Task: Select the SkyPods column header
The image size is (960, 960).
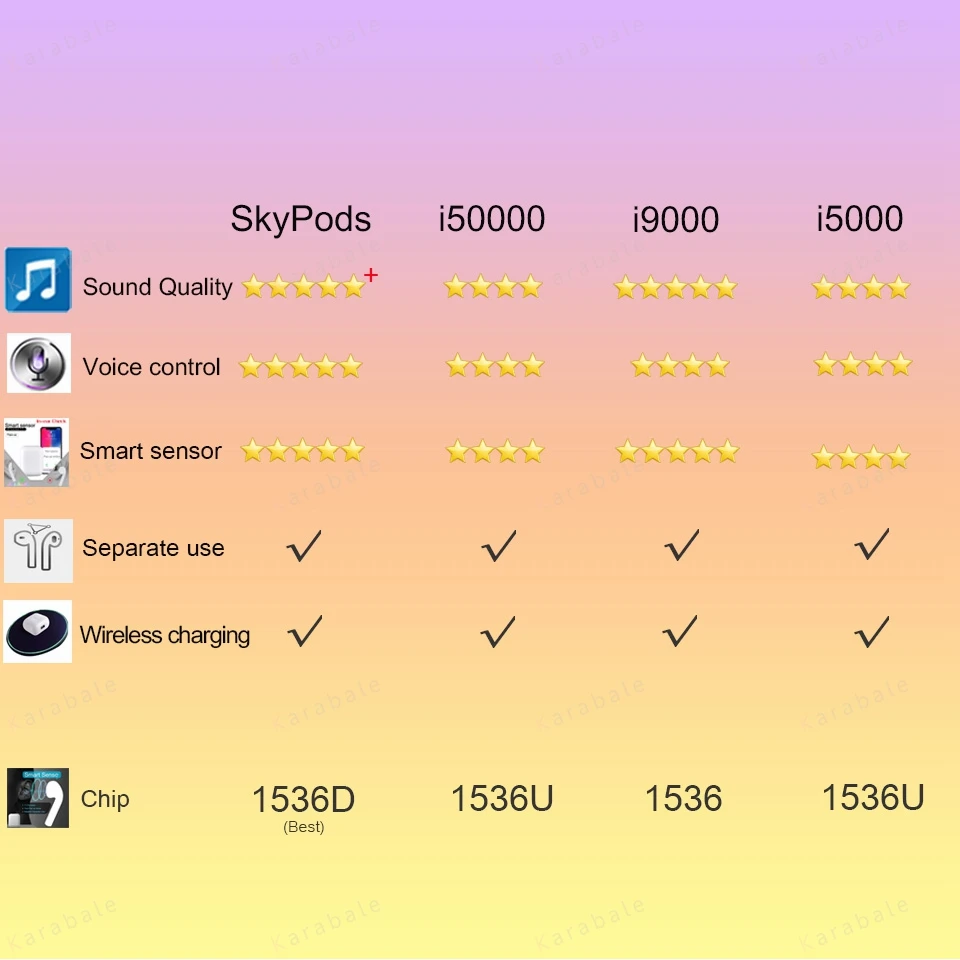Action: [301, 219]
